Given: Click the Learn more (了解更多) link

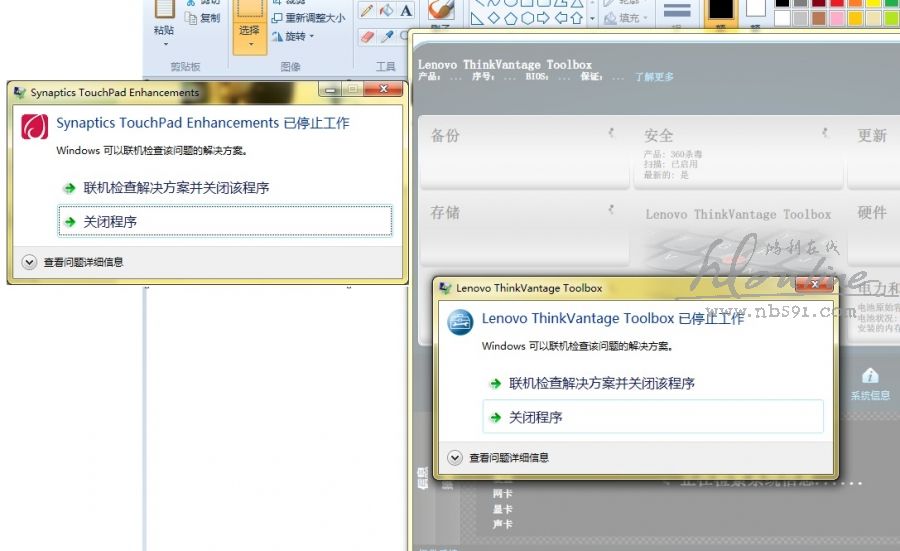Looking at the screenshot, I should pyautogui.click(x=654, y=77).
